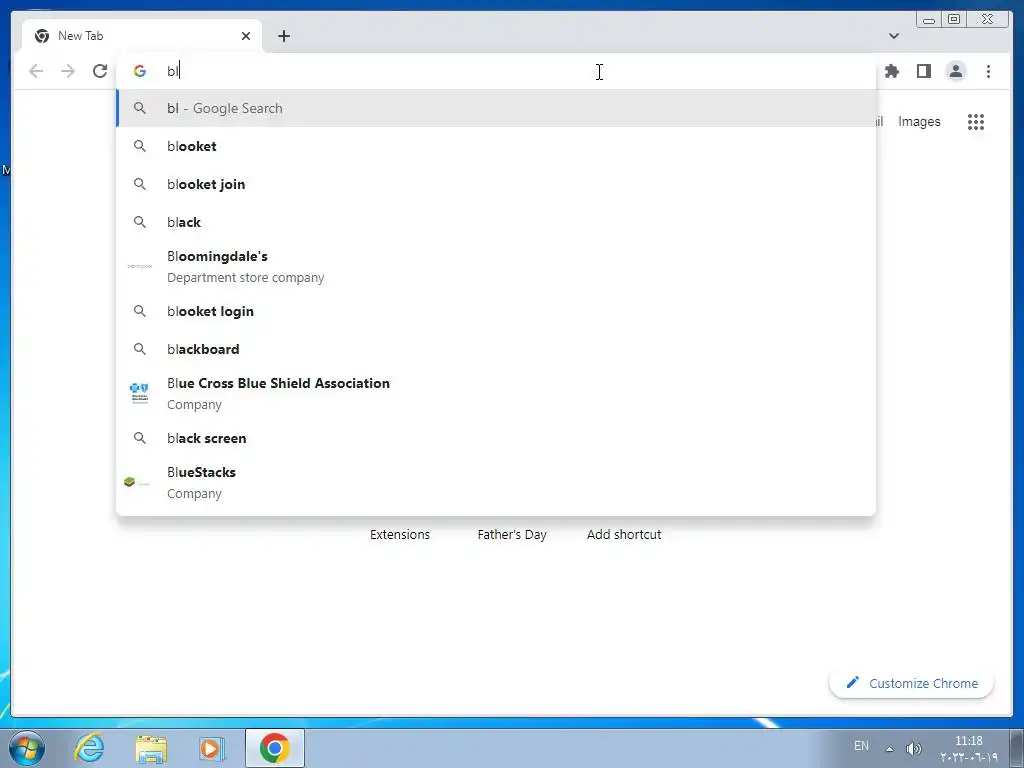The height and width of the screenshot is (768, 1024).
Task: Choose Blue Cross Blue Shield Association suggestion
Action: click(496, 394)
